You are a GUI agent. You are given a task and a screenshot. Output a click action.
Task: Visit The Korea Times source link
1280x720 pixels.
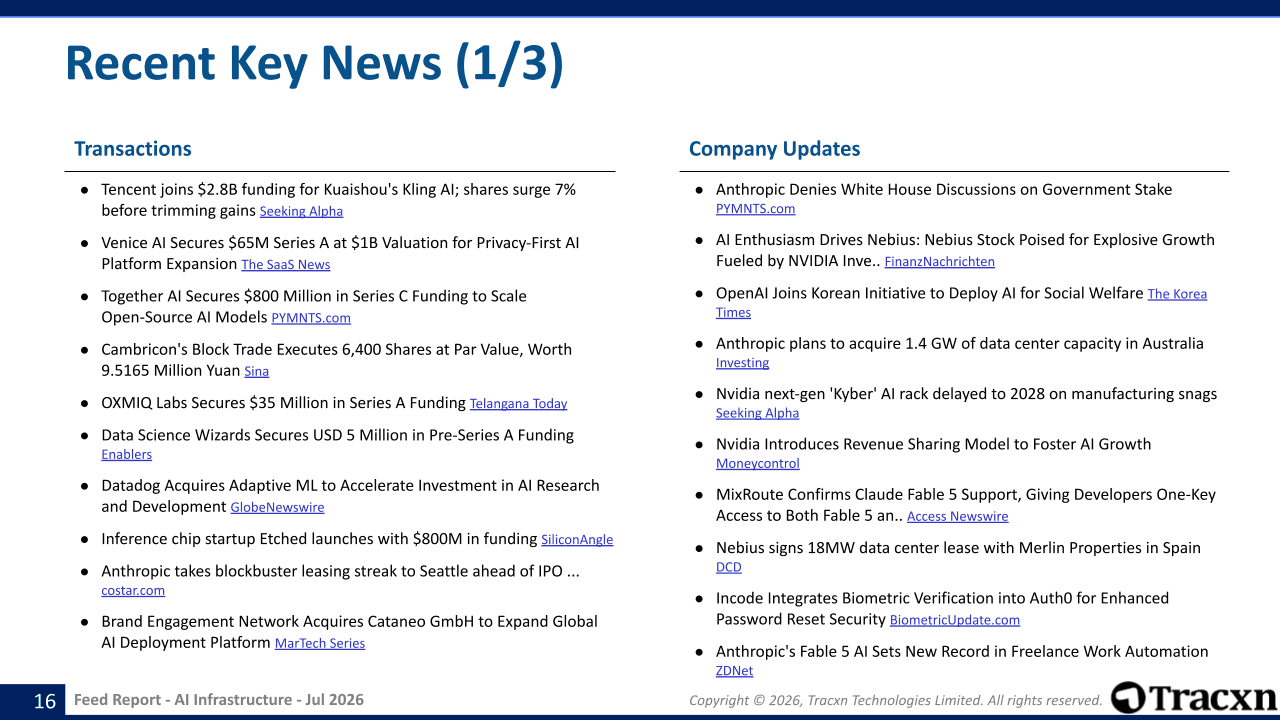click(961, 303)
